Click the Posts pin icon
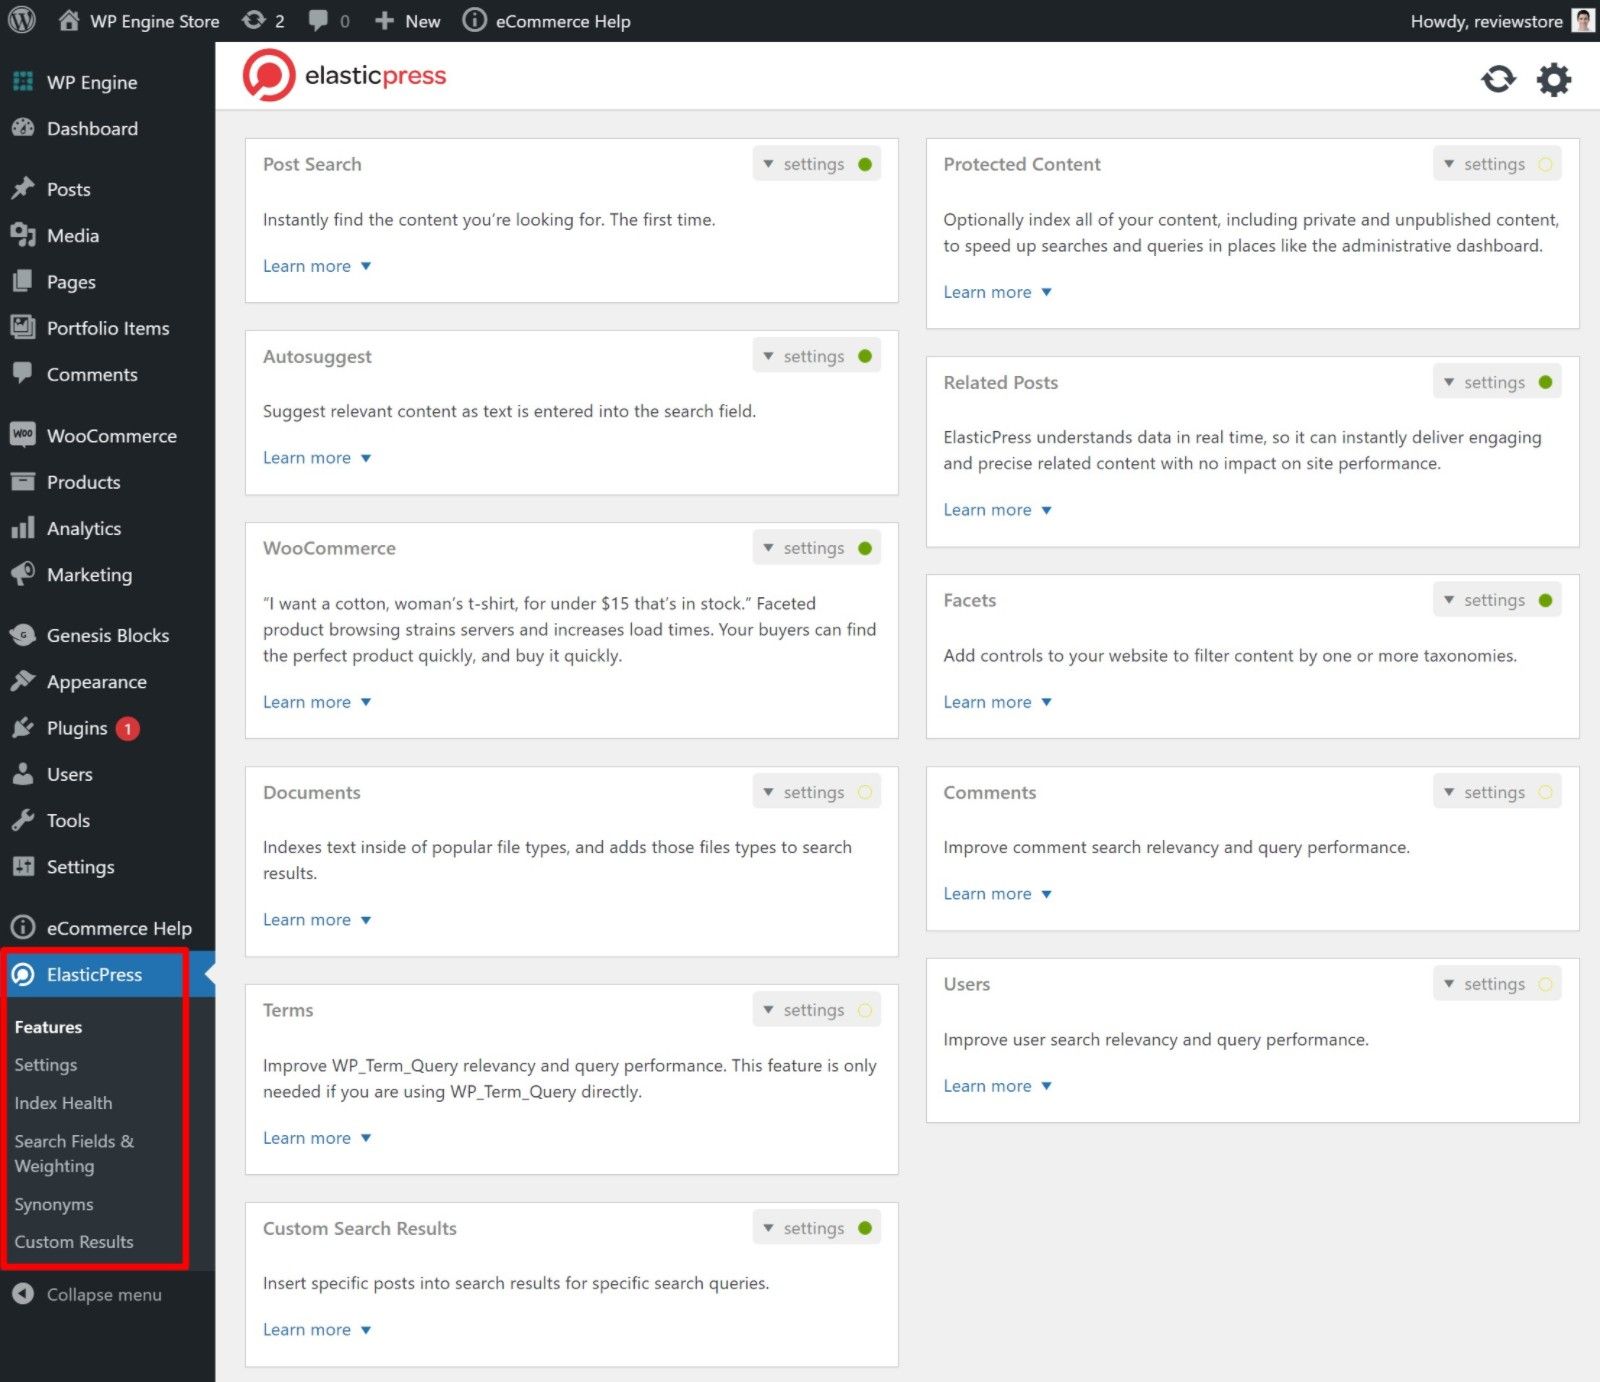 (x=23, y=189)
